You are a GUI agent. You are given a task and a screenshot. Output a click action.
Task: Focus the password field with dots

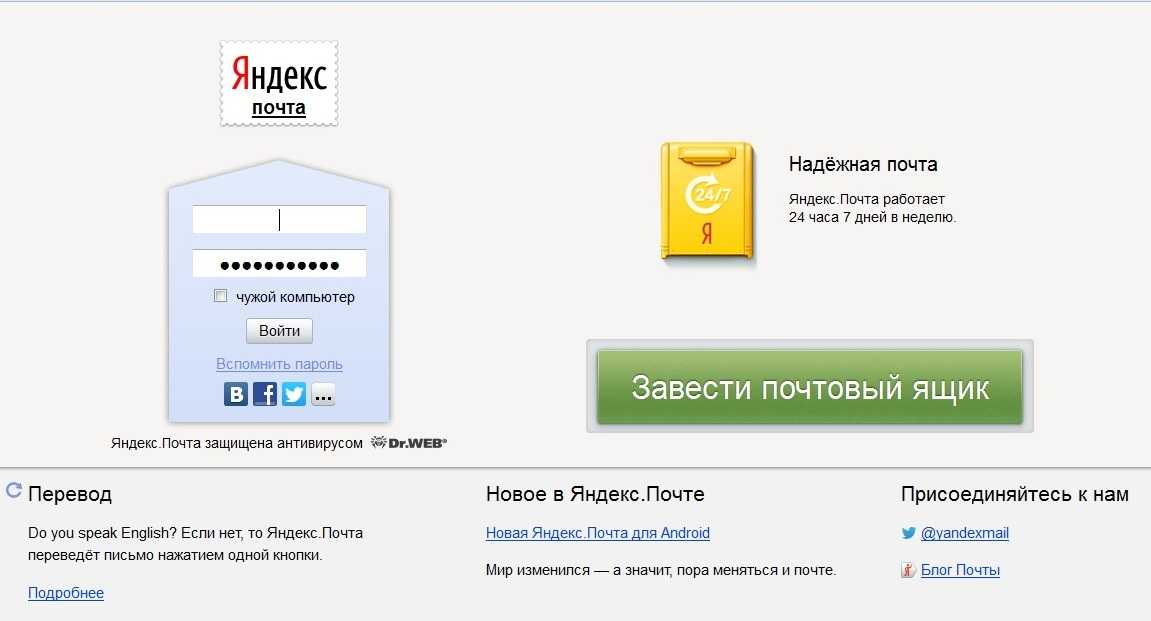(x=279, y=264)
